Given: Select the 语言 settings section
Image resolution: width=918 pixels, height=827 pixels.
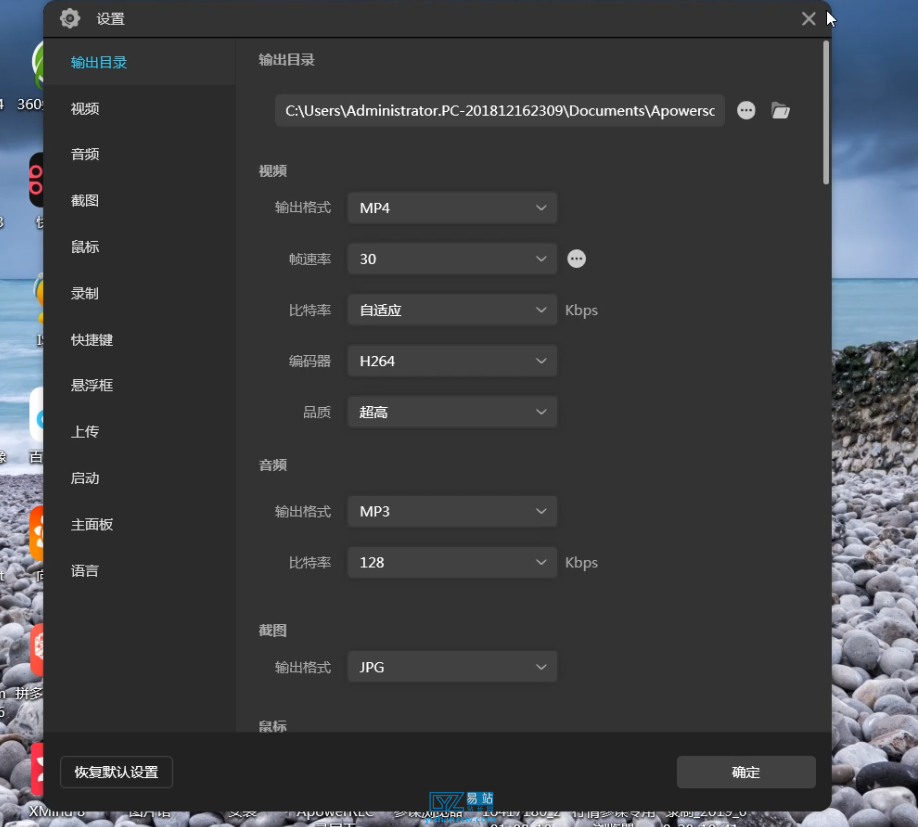Looking at the screenshot, I should [x=84, y=570].
